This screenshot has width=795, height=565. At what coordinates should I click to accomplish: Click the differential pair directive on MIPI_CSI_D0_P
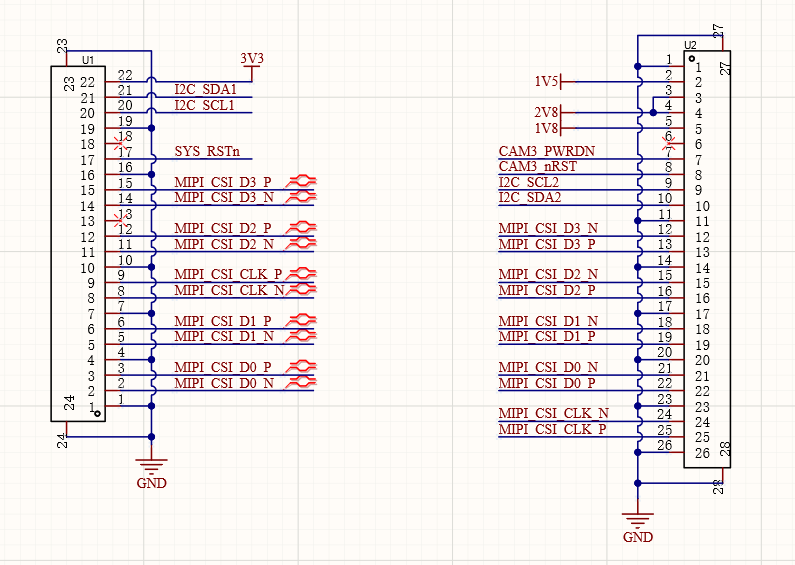pyautogui.click(x=300, y=367)
